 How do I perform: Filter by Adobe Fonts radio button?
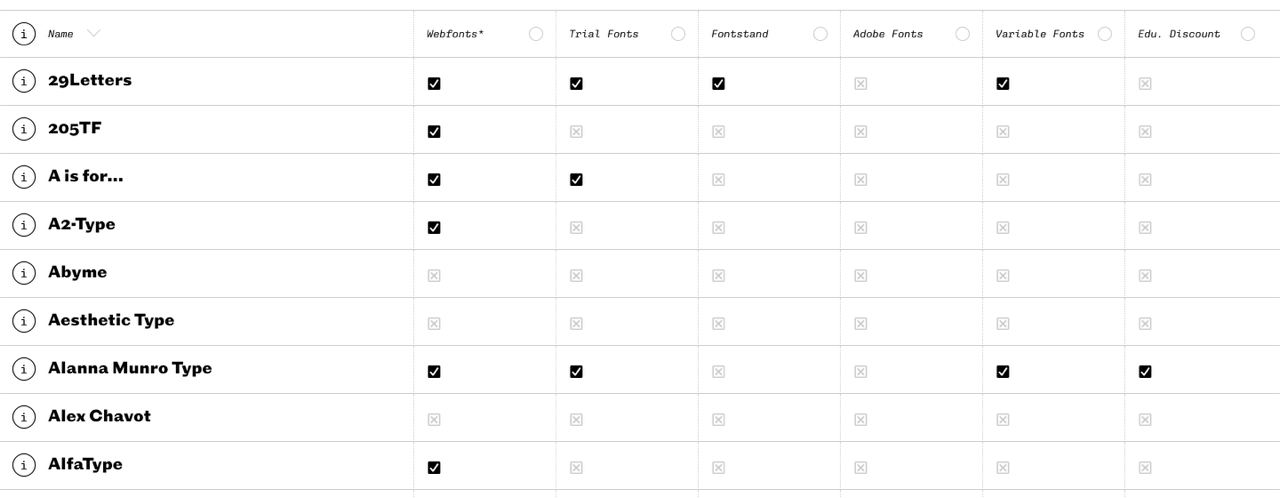point(962,34)
